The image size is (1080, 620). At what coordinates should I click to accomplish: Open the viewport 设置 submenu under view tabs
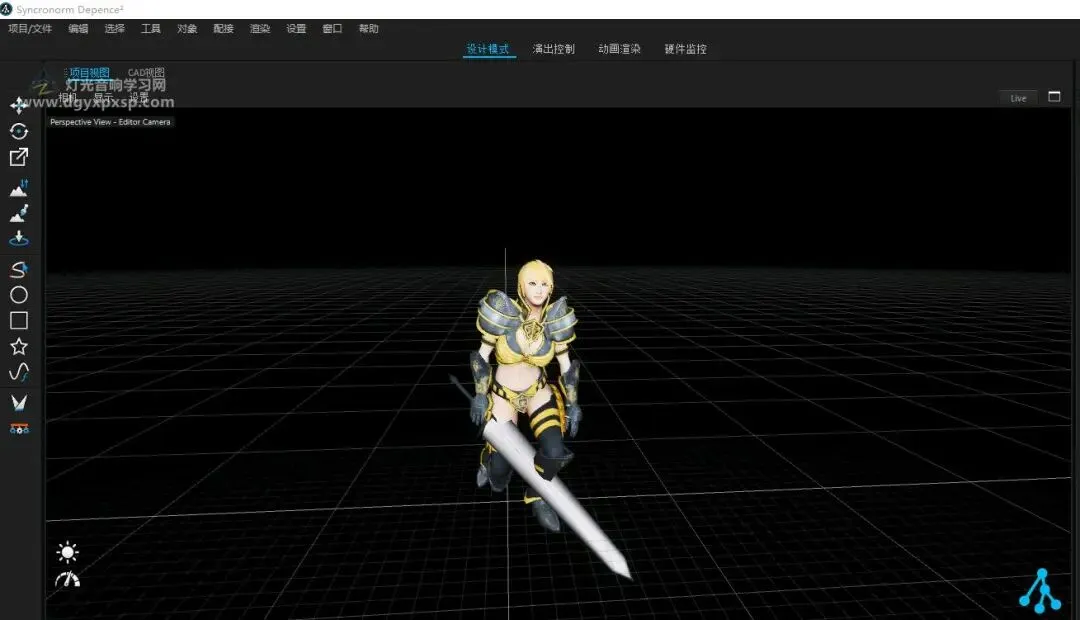(138, 97)
